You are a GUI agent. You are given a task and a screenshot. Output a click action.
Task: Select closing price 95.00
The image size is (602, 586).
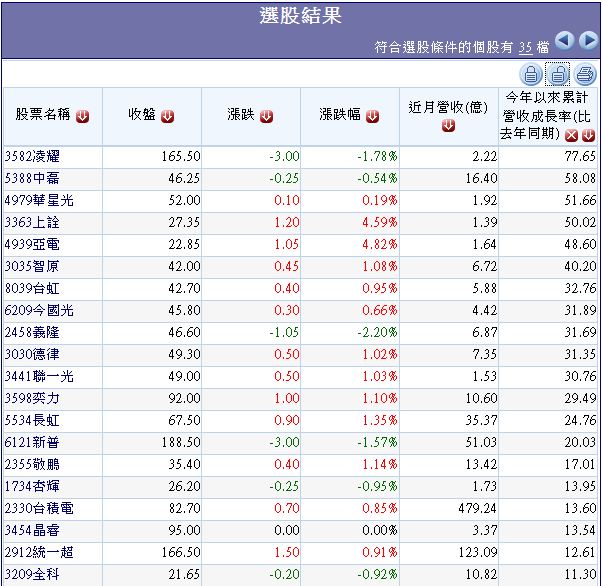click(x=184, y=530)
